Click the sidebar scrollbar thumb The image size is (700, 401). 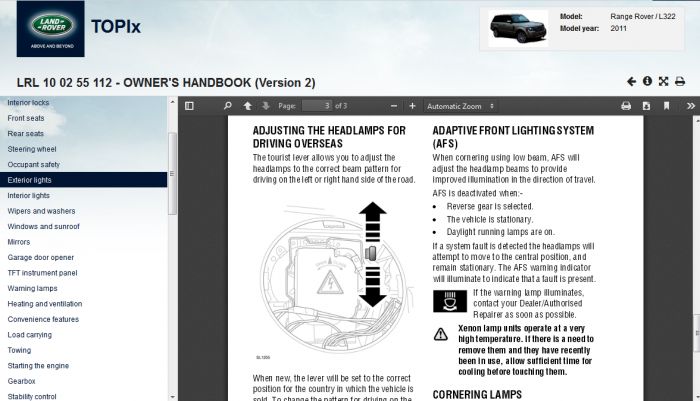172,174
